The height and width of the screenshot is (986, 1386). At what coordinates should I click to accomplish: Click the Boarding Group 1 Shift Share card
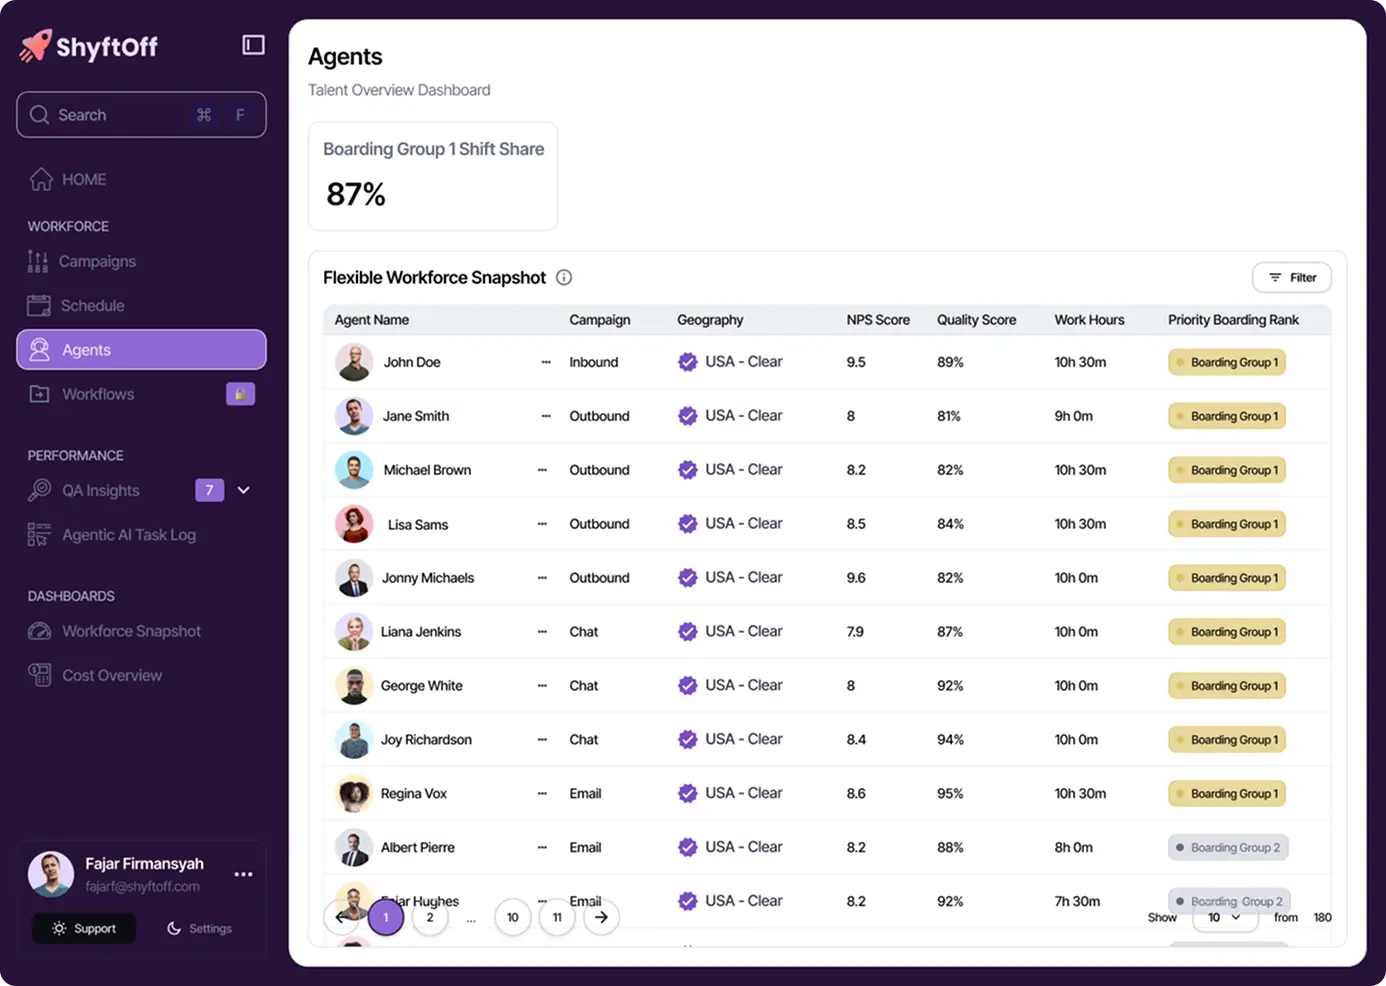coord(433,176)
